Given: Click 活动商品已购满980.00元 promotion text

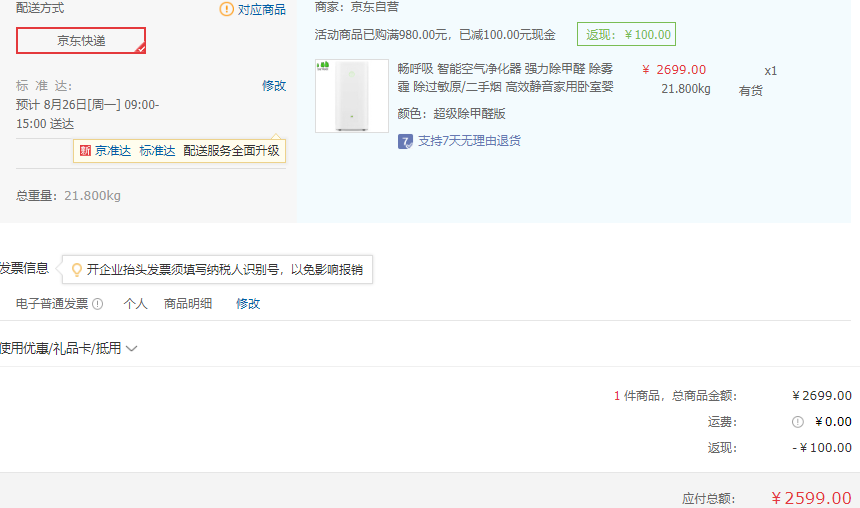Looking at the screenshot, I should coord(435,35).
